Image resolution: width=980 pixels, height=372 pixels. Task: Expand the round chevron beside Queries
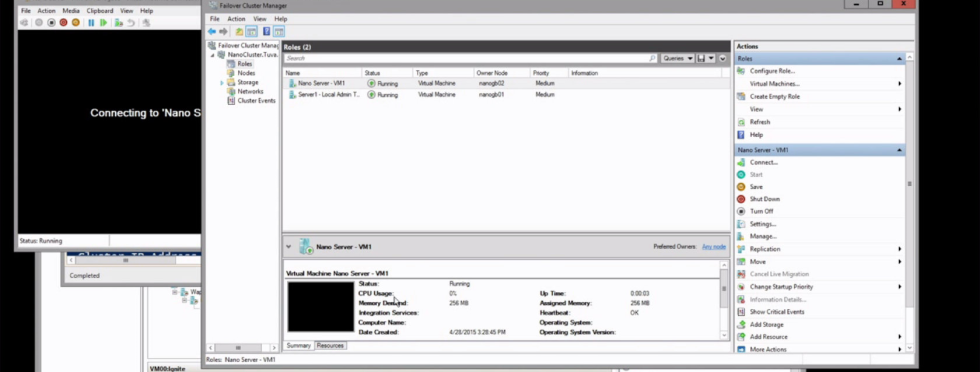coord(722,58)
